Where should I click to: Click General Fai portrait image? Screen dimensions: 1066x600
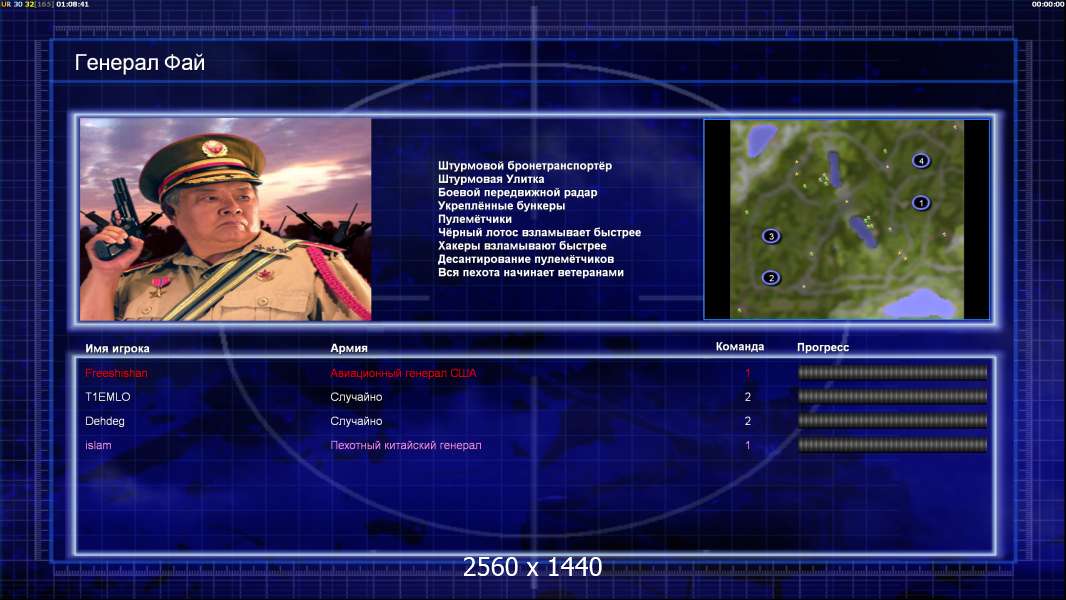(226, 219)
